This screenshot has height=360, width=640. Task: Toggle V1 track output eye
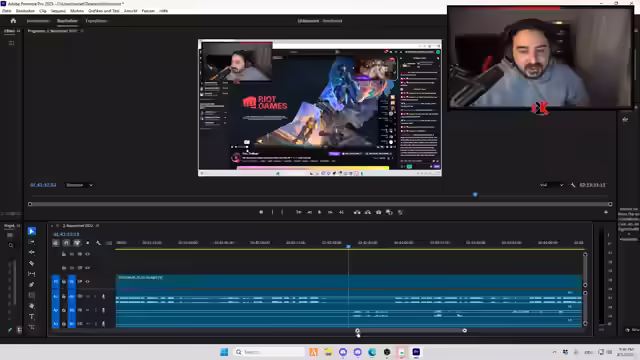tap(87, 281)
